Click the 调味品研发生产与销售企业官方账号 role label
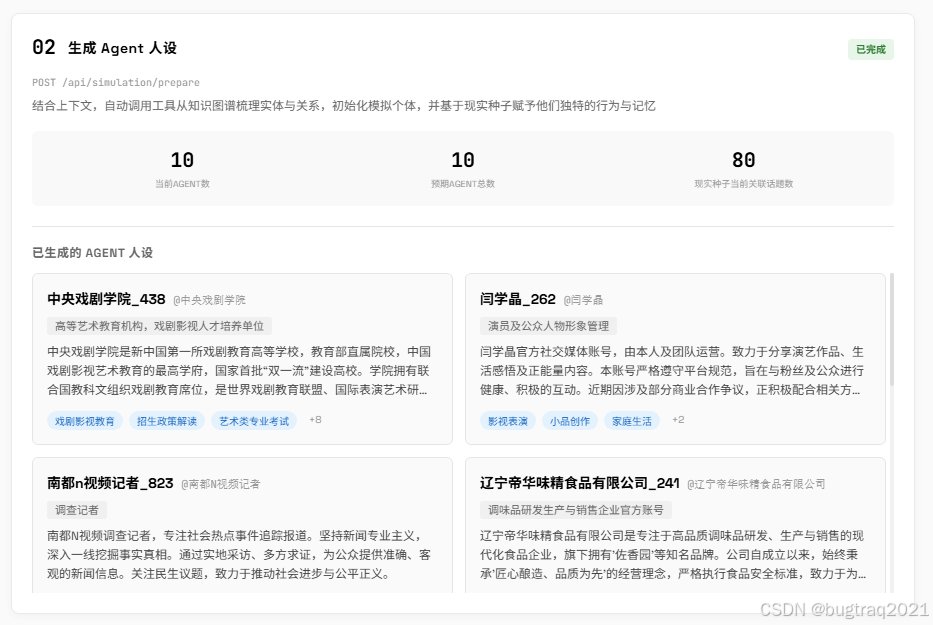The width and height of the screenshot is (933, 625). tap(576, 510)
